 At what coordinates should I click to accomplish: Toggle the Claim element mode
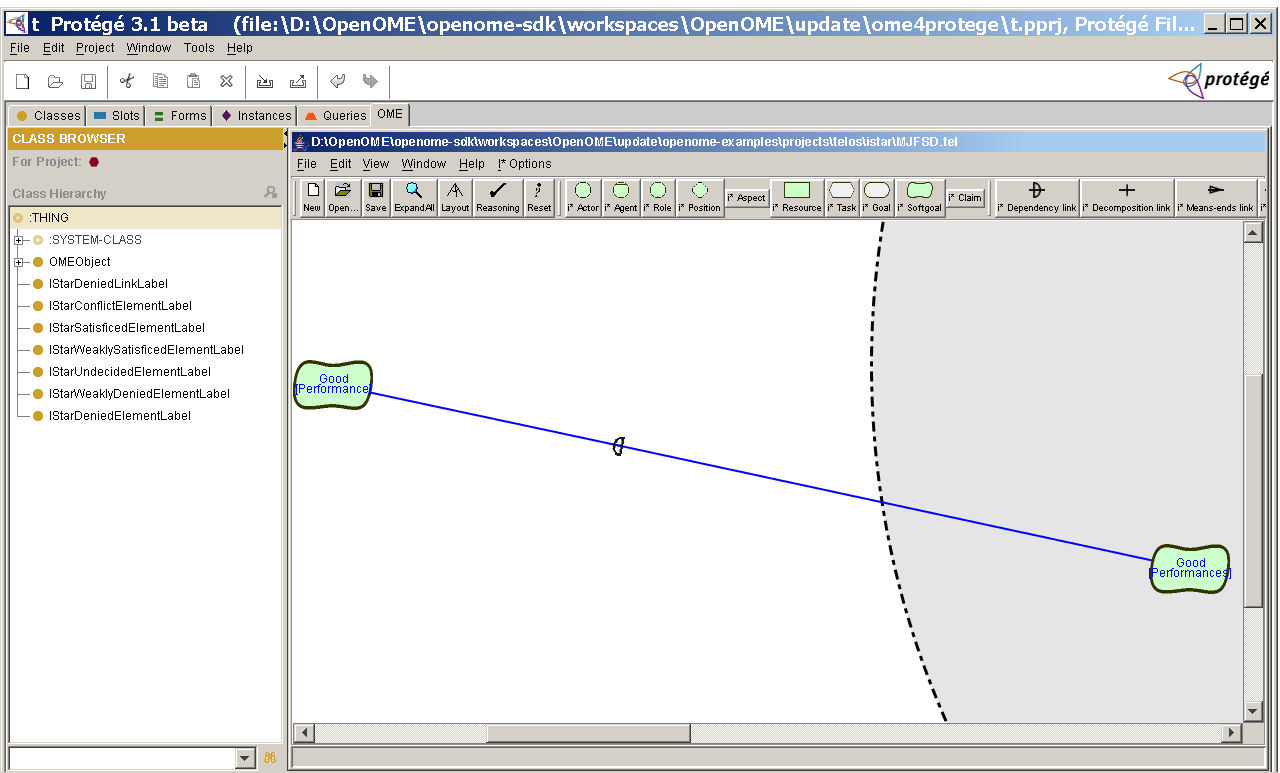[965, 196]
